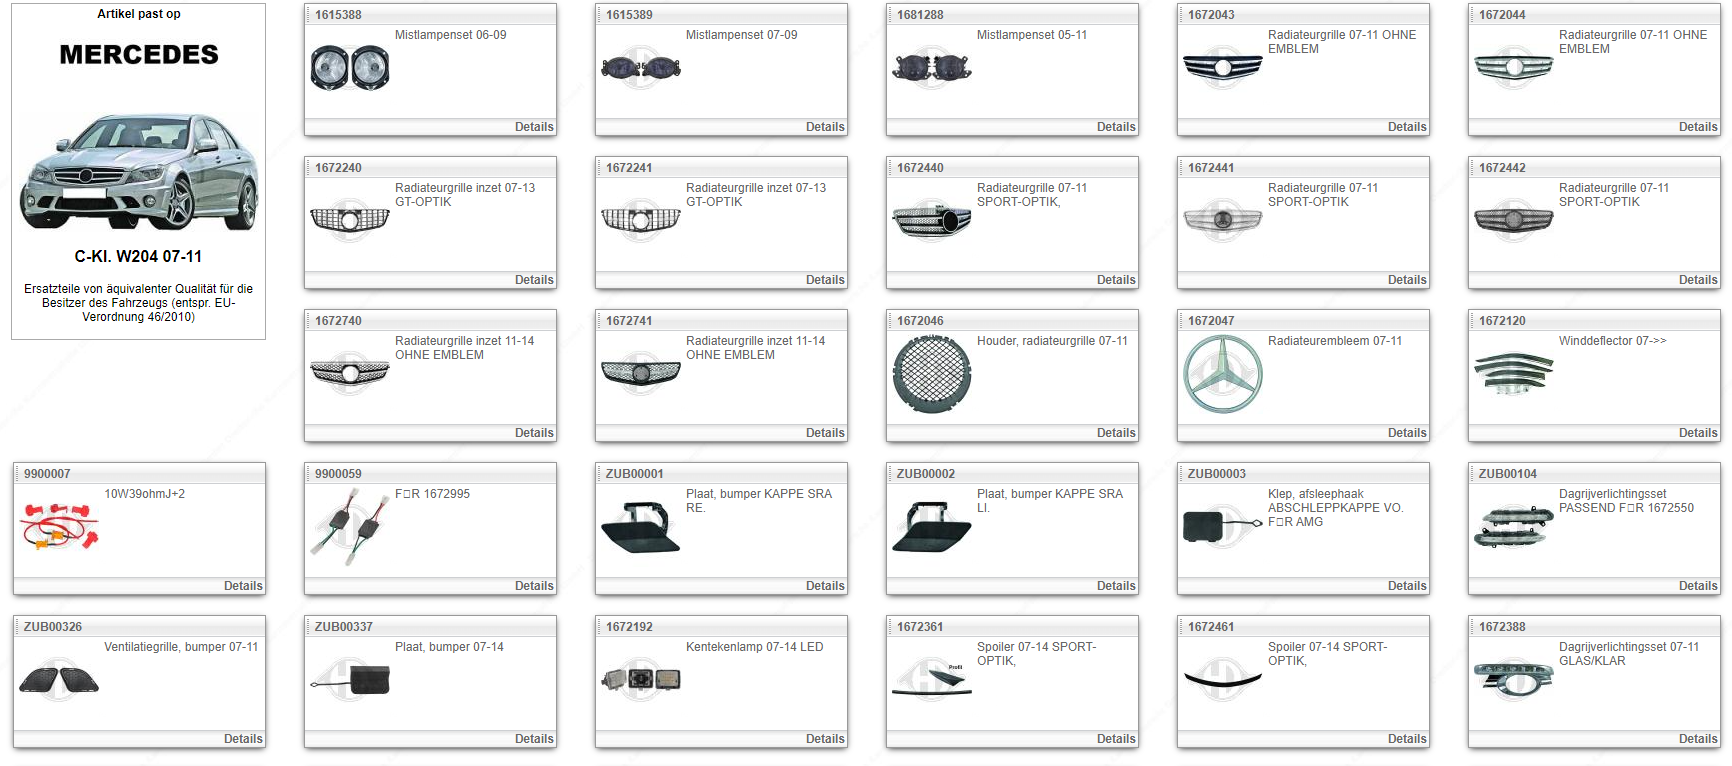Open Details for Kentekenlamp 1672192

point(825,739)
